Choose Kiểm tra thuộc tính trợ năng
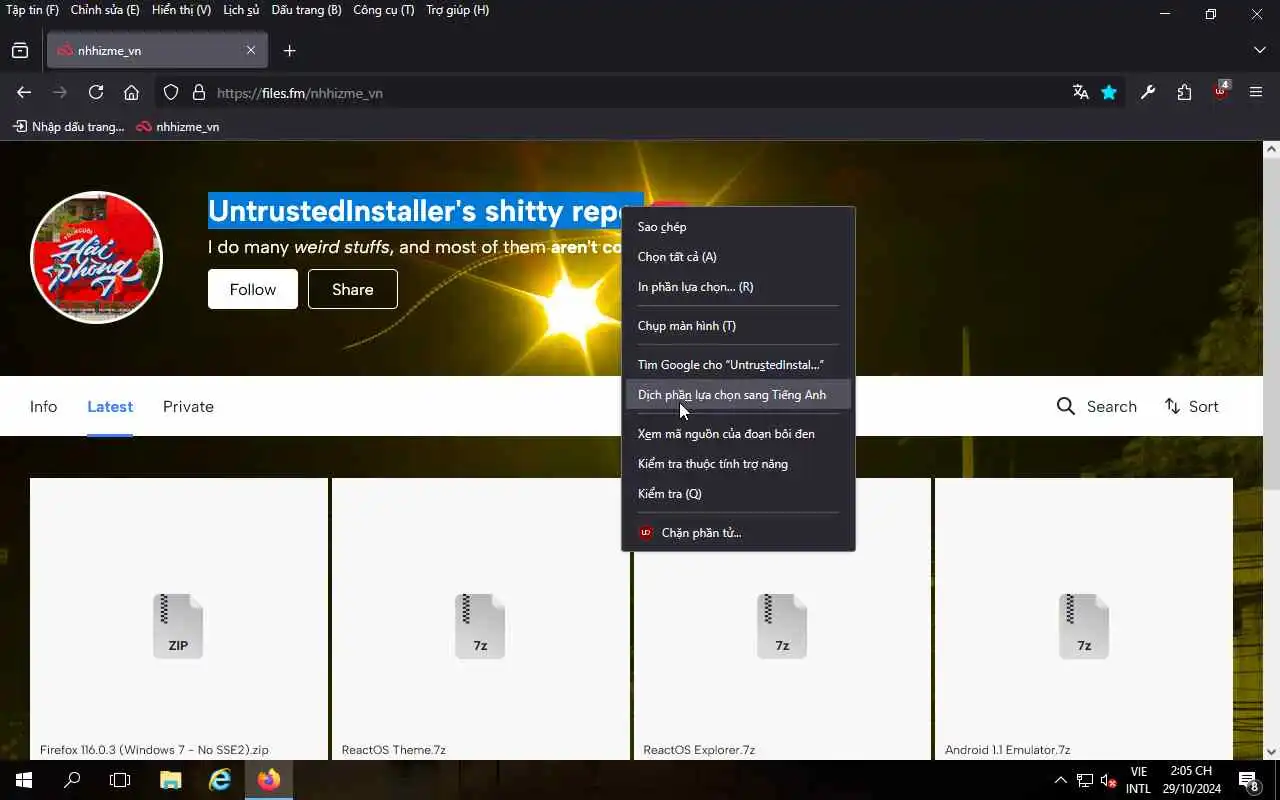 pos(738,464)
